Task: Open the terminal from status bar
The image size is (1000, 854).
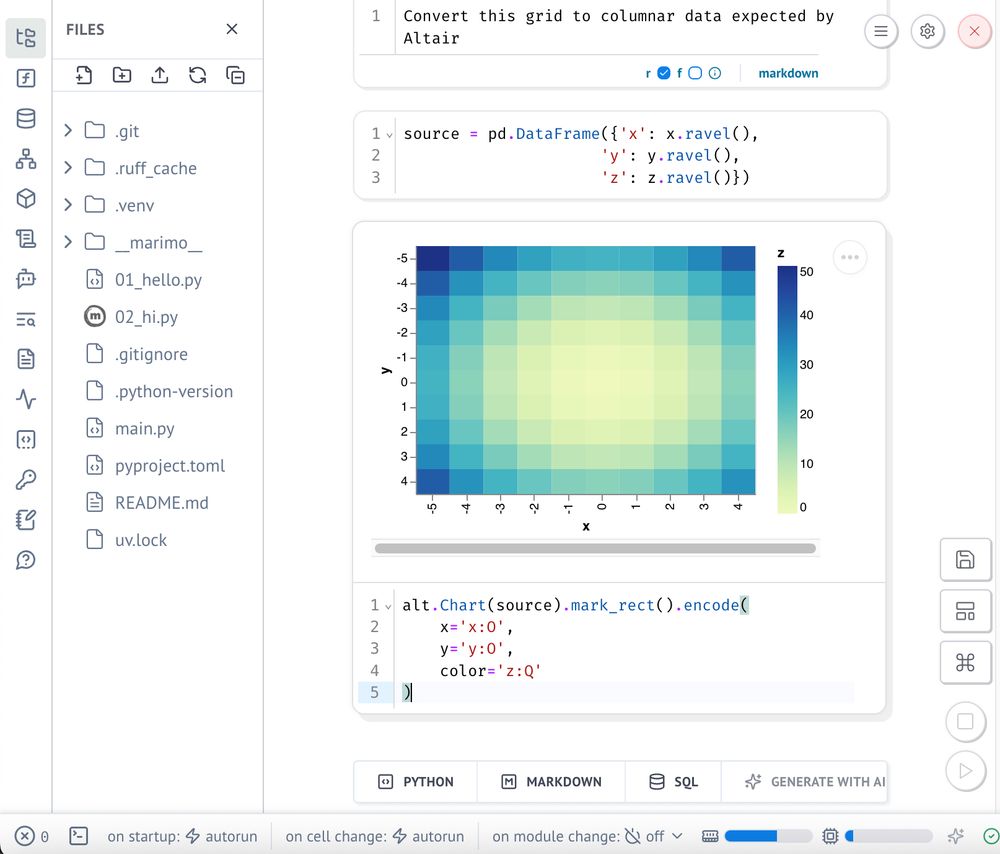Action: (x=78, y=836)
